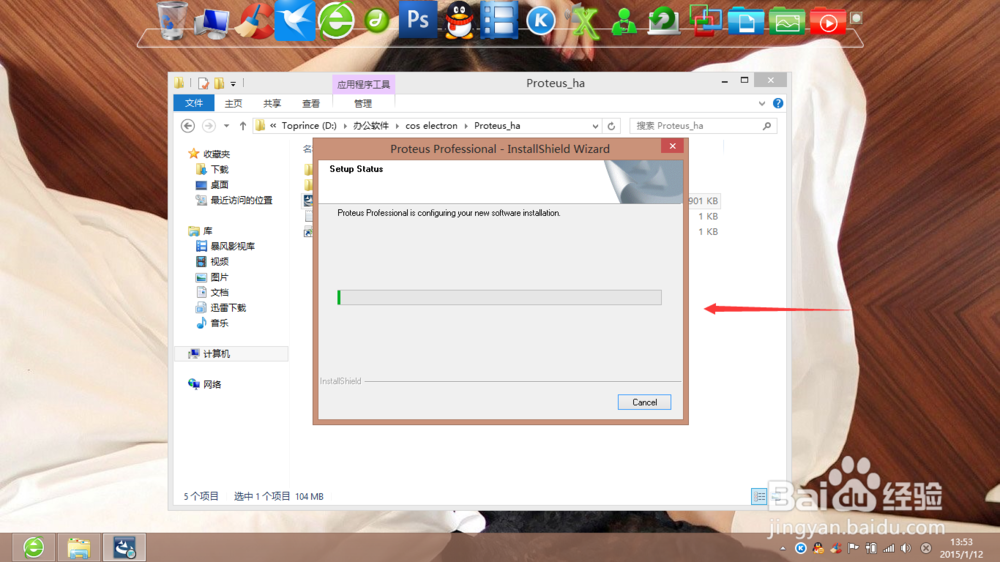The width and height of the screenshot is (1000, 562).
Task: Refresh the Proteus_ha folder
Action: coord(611,126)
